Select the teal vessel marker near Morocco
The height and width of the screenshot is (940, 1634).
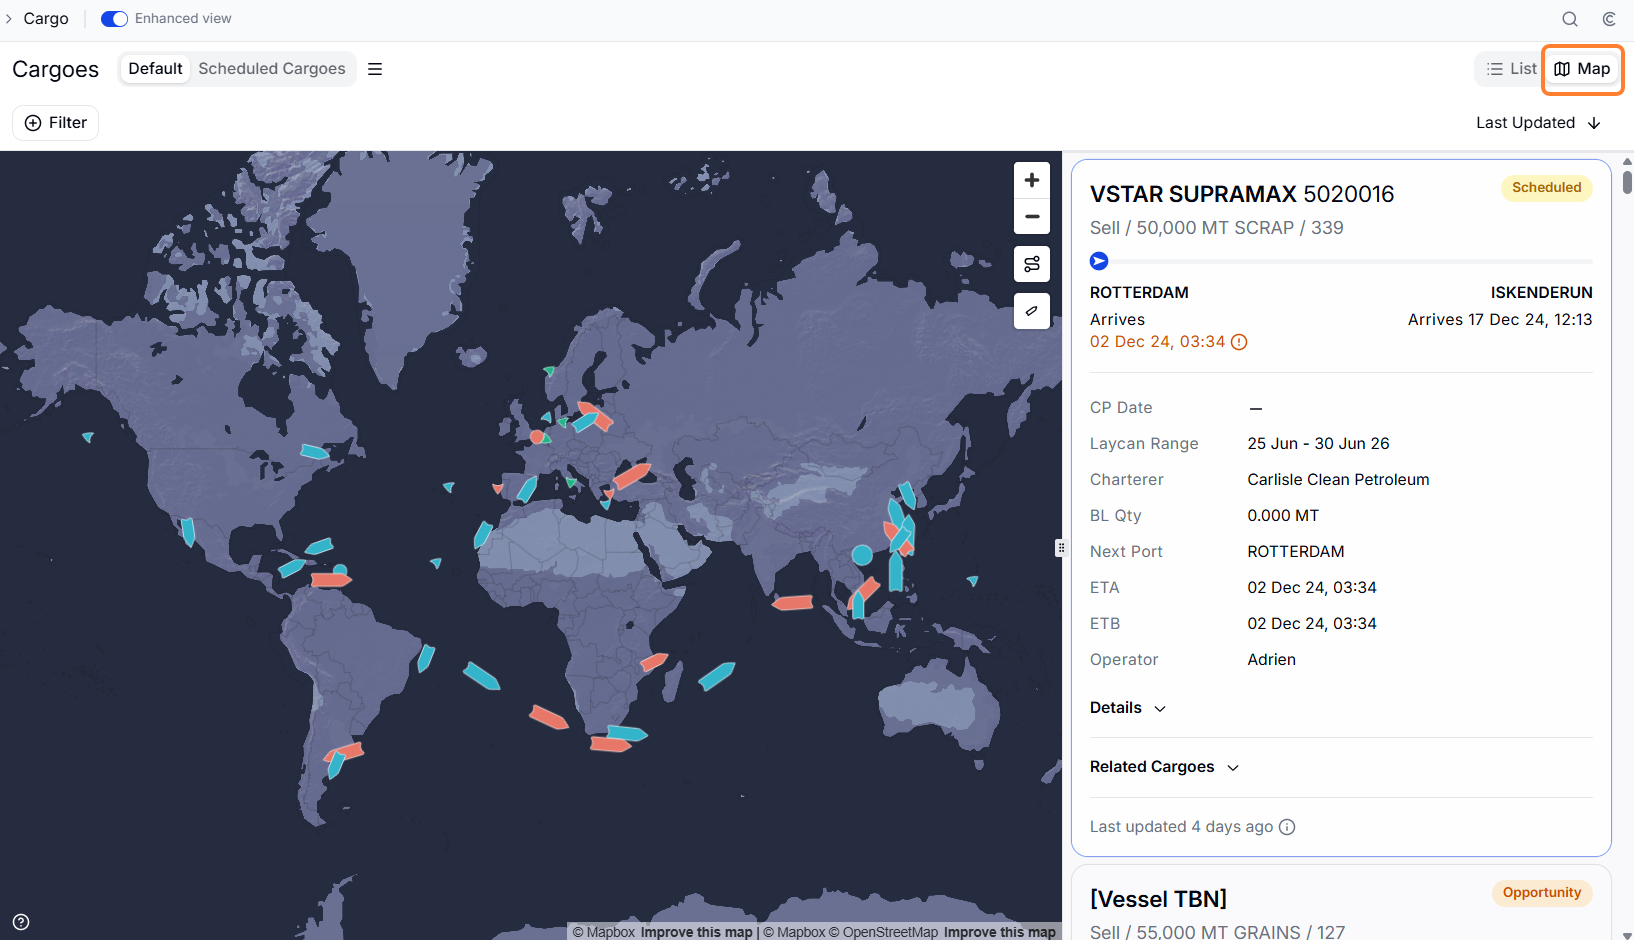[483, 534]
